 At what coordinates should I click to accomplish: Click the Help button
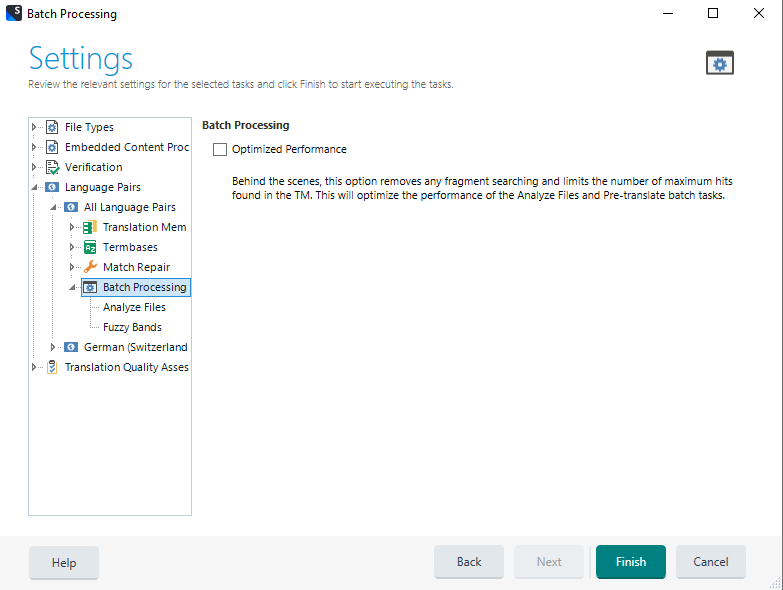coord(64,563)
